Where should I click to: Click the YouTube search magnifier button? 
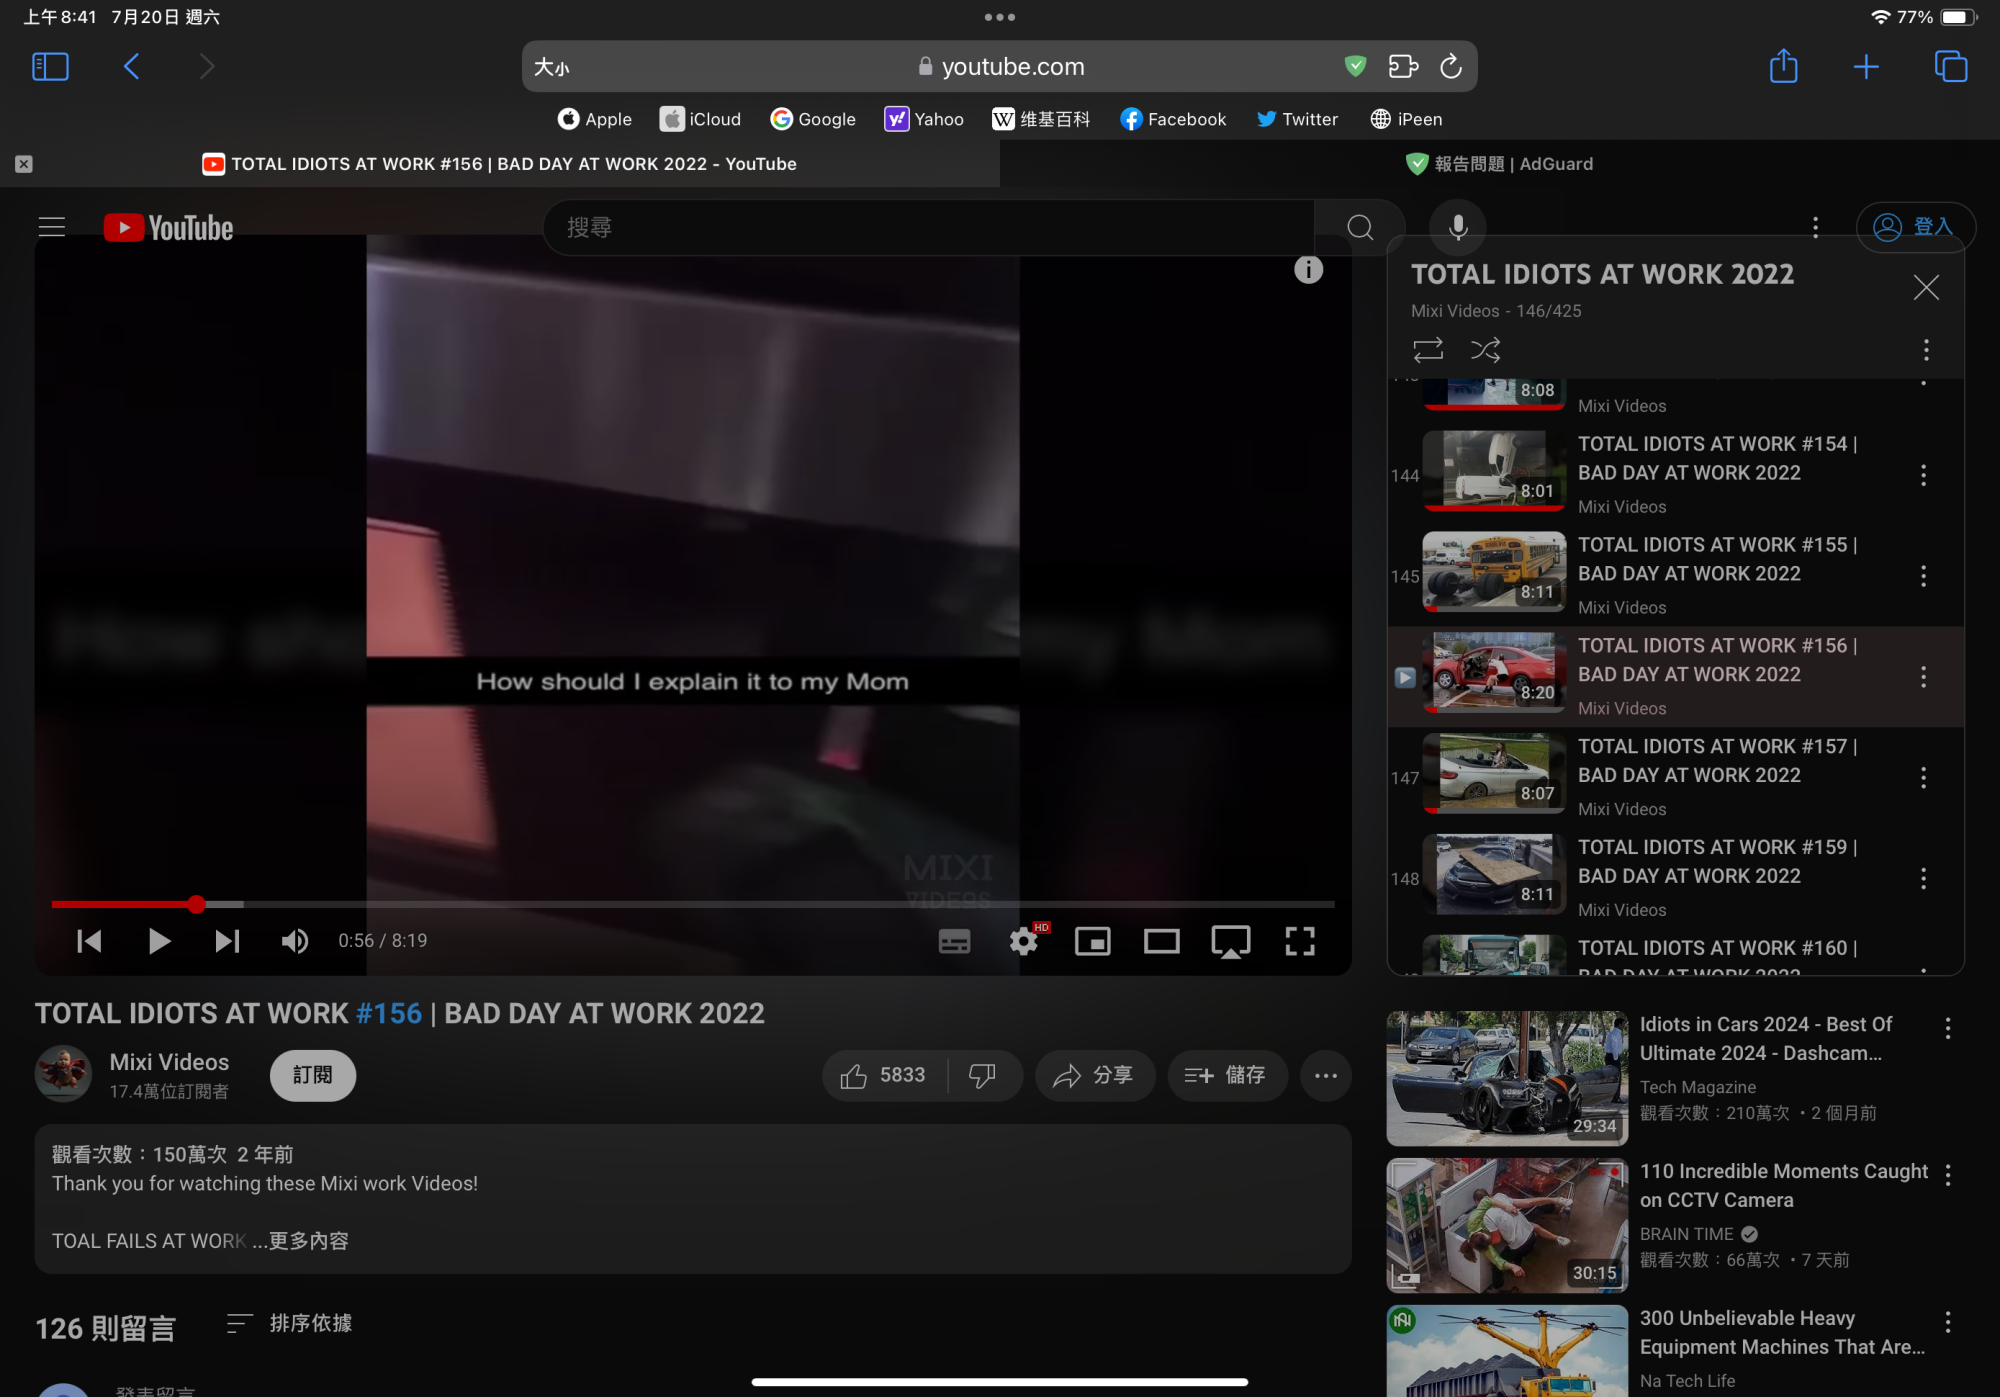1360,228
